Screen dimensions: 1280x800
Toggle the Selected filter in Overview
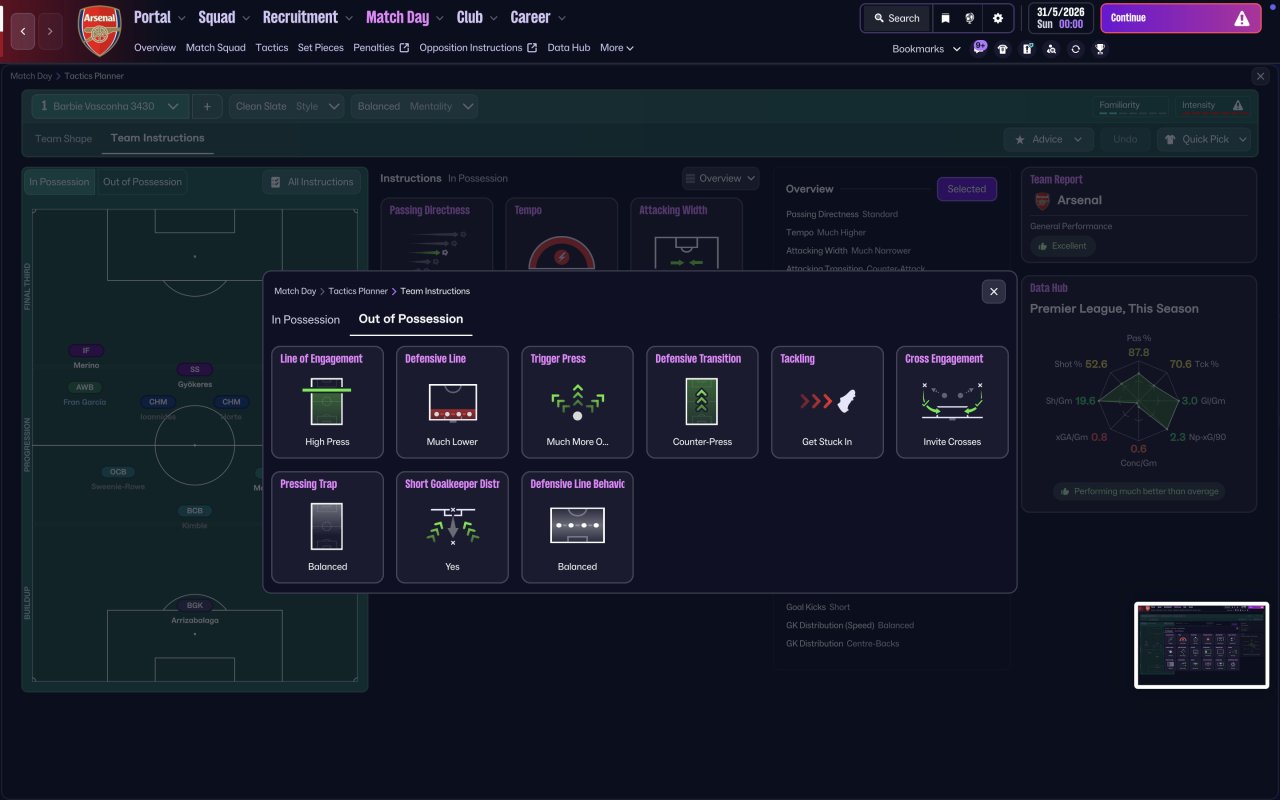pos(966,189)
